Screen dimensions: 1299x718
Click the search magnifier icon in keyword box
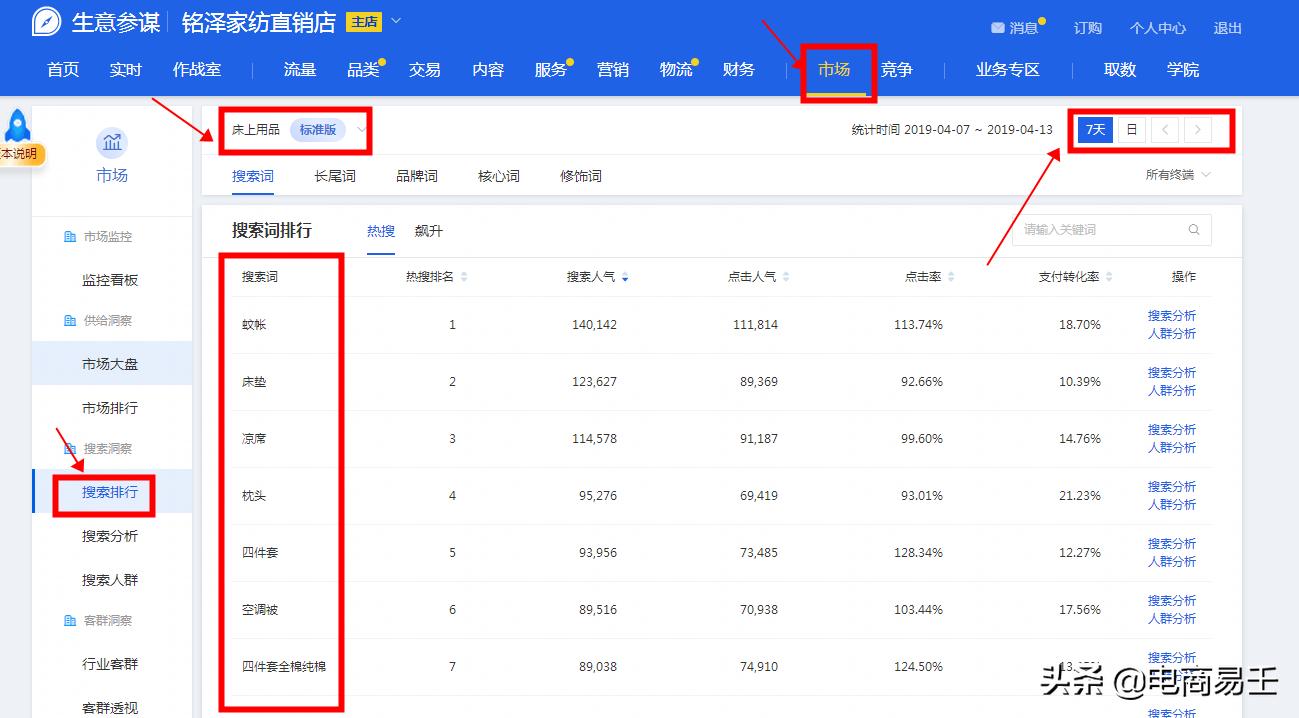coord(1194,229)
